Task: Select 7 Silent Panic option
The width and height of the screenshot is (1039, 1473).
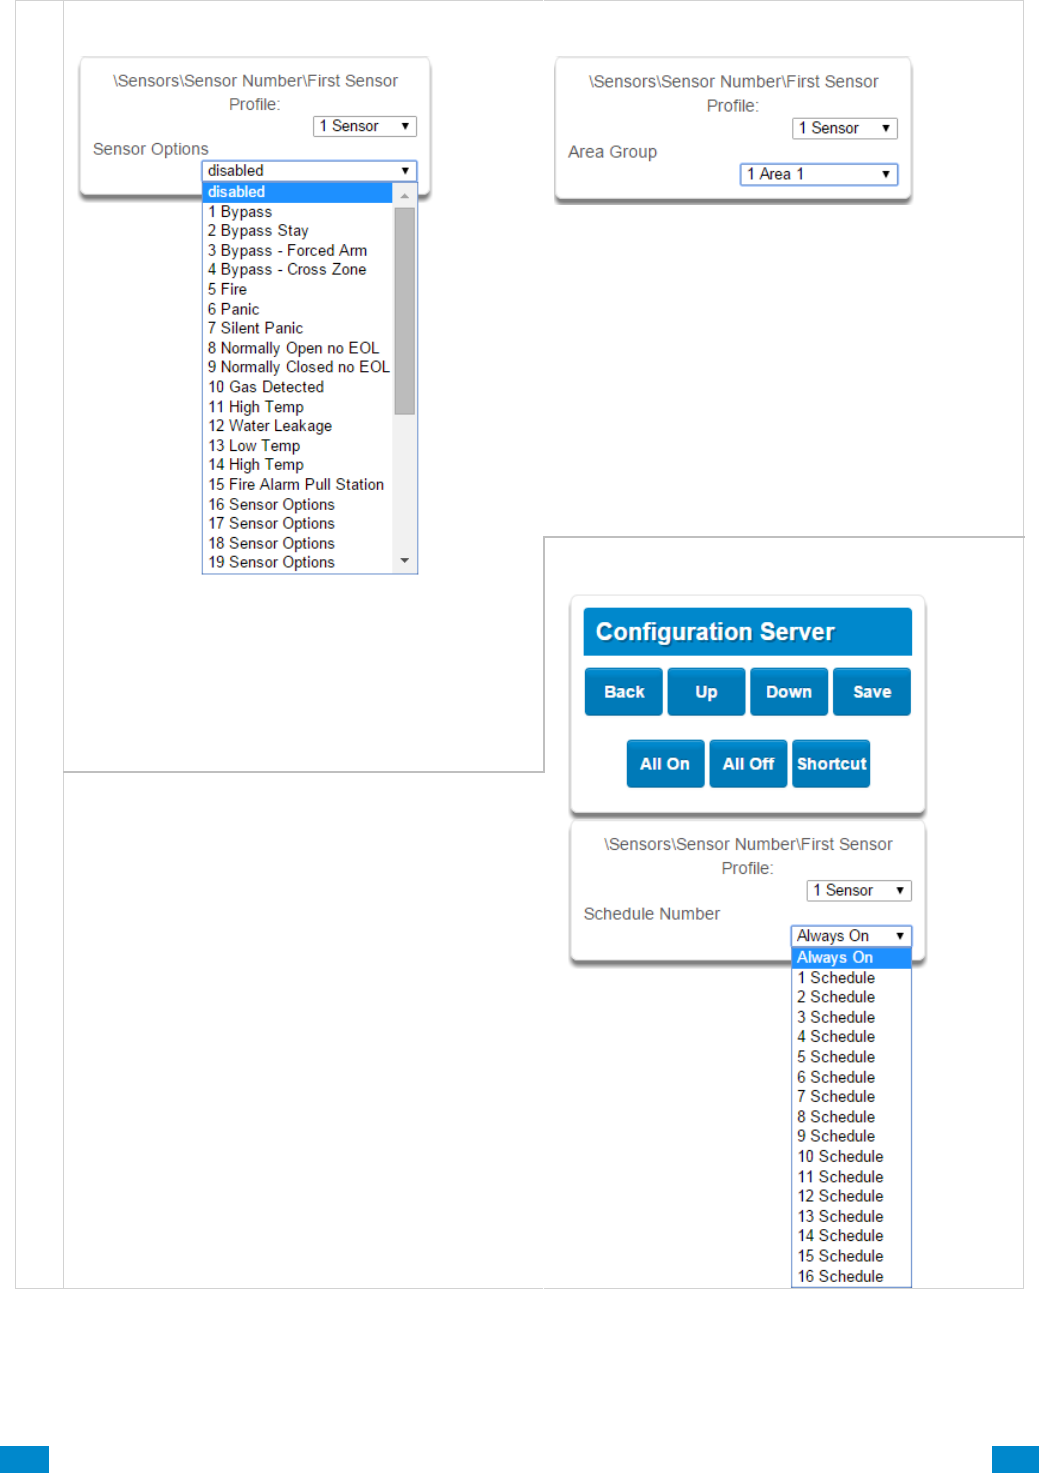Action: pos(297,328)
